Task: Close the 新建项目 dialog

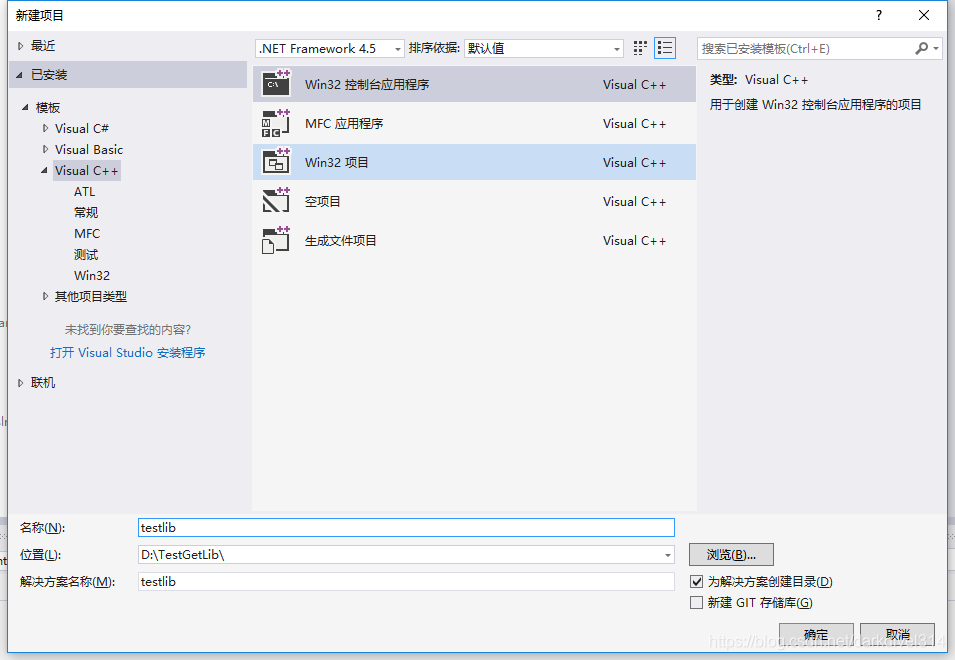Action: click(x=923, y=15)
